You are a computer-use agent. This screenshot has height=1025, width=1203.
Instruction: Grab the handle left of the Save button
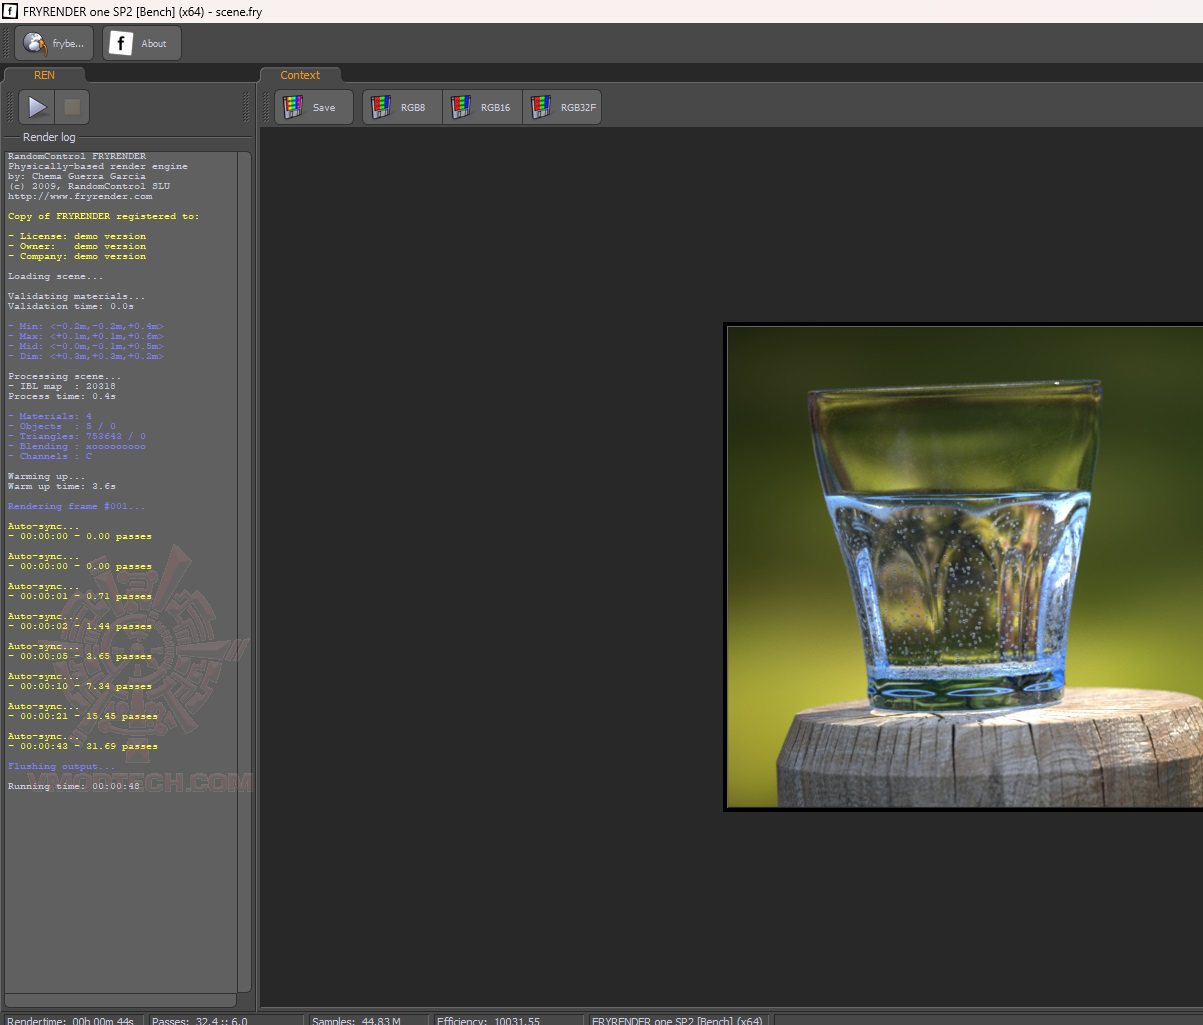(x=266, y=107)
